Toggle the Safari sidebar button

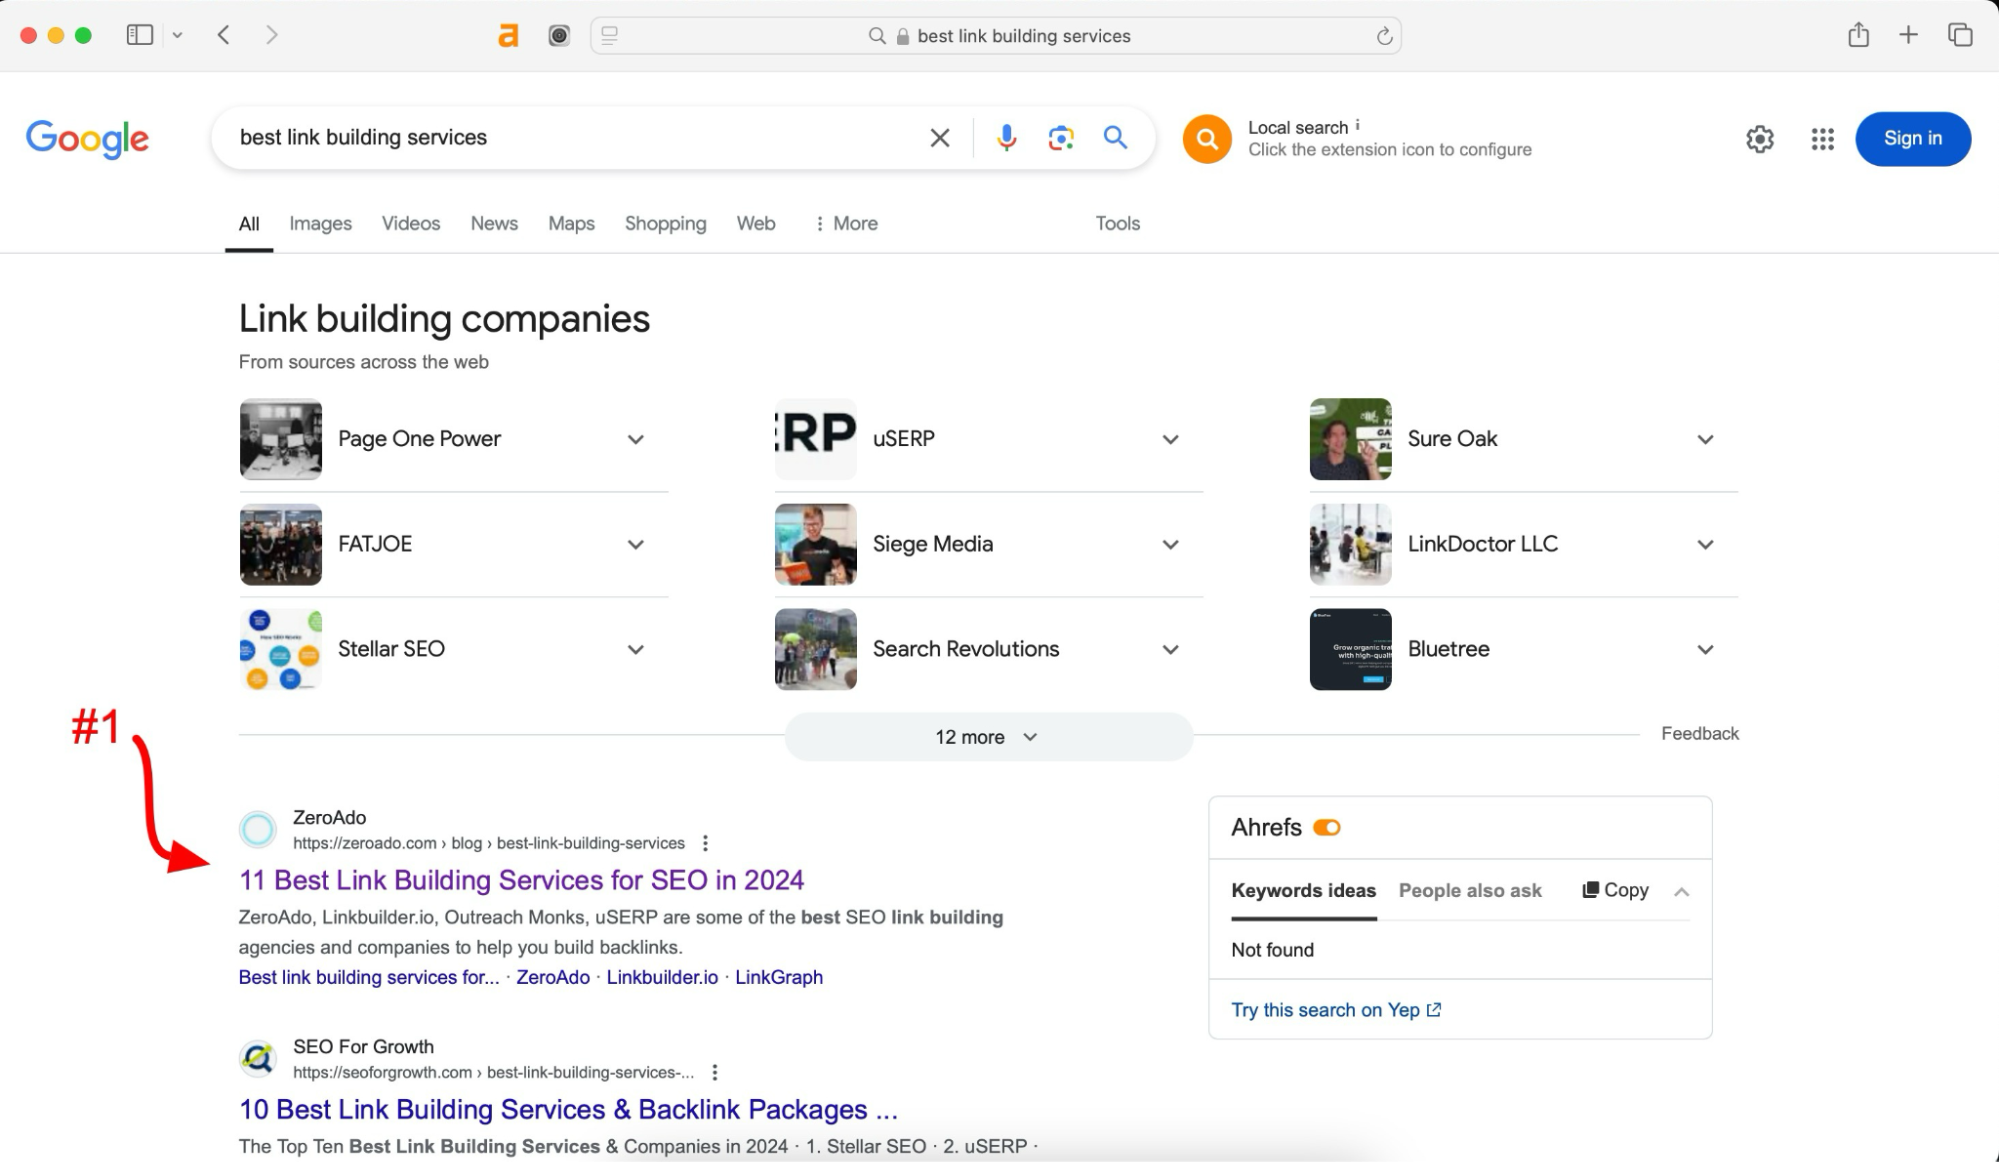pos(140,35)
